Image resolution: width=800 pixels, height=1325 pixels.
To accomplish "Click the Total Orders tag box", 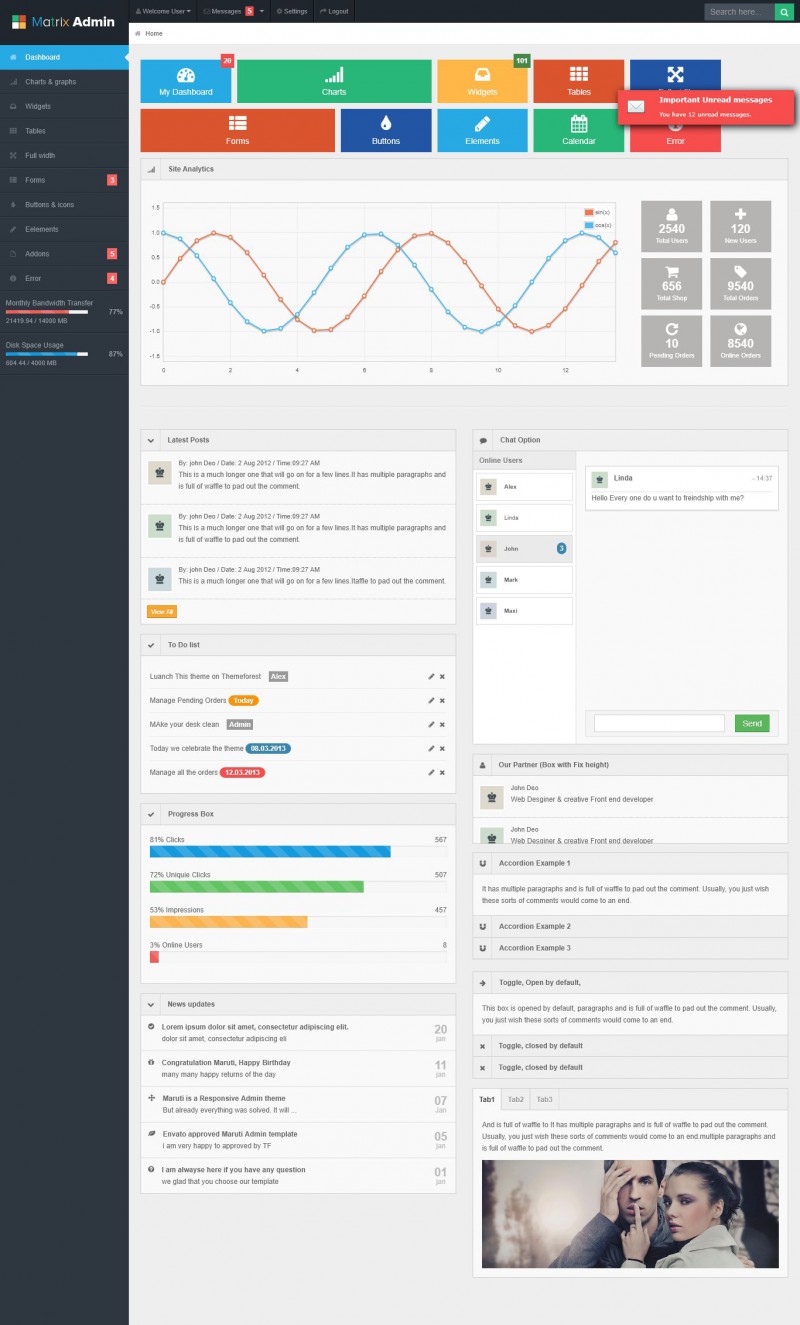I will 740,283.
